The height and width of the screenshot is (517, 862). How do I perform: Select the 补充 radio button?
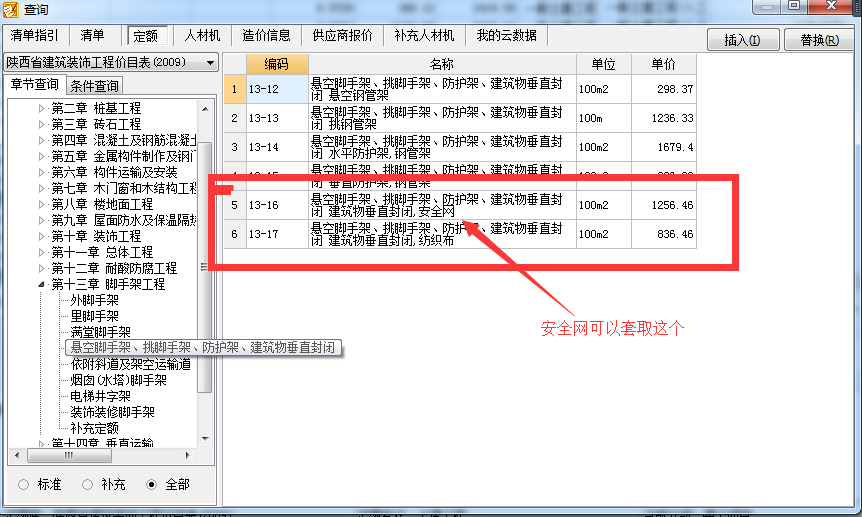tap(87, 485)
